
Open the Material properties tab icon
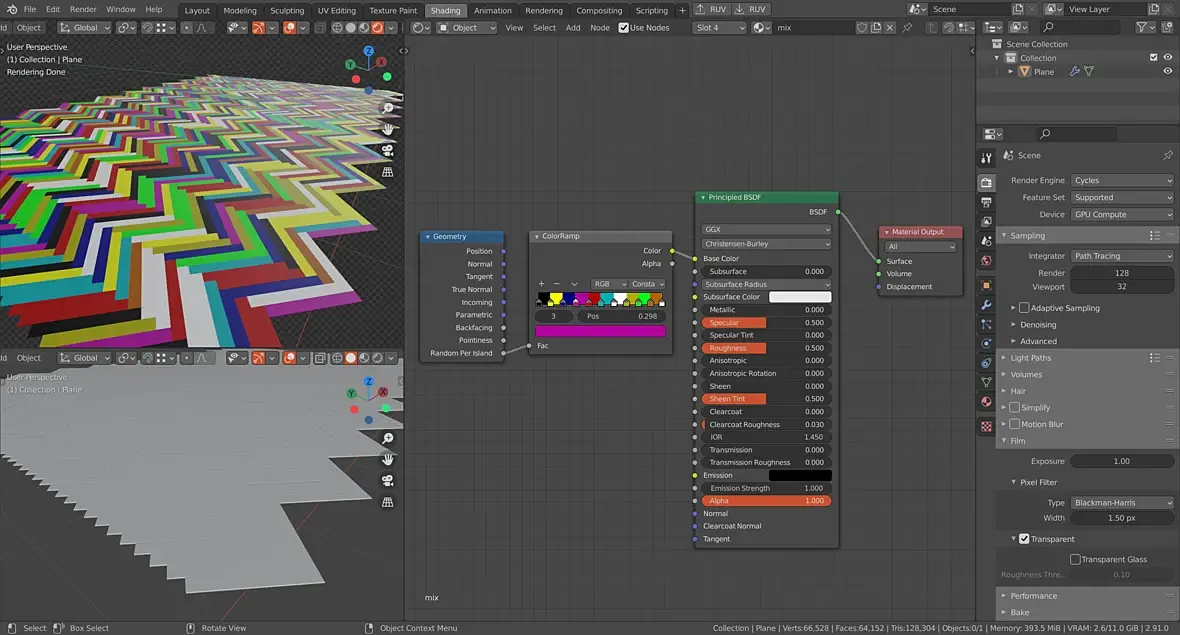986,402
